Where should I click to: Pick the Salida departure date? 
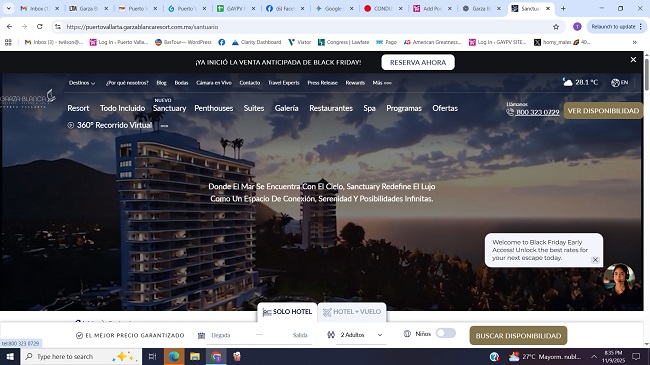click(300, 335)
